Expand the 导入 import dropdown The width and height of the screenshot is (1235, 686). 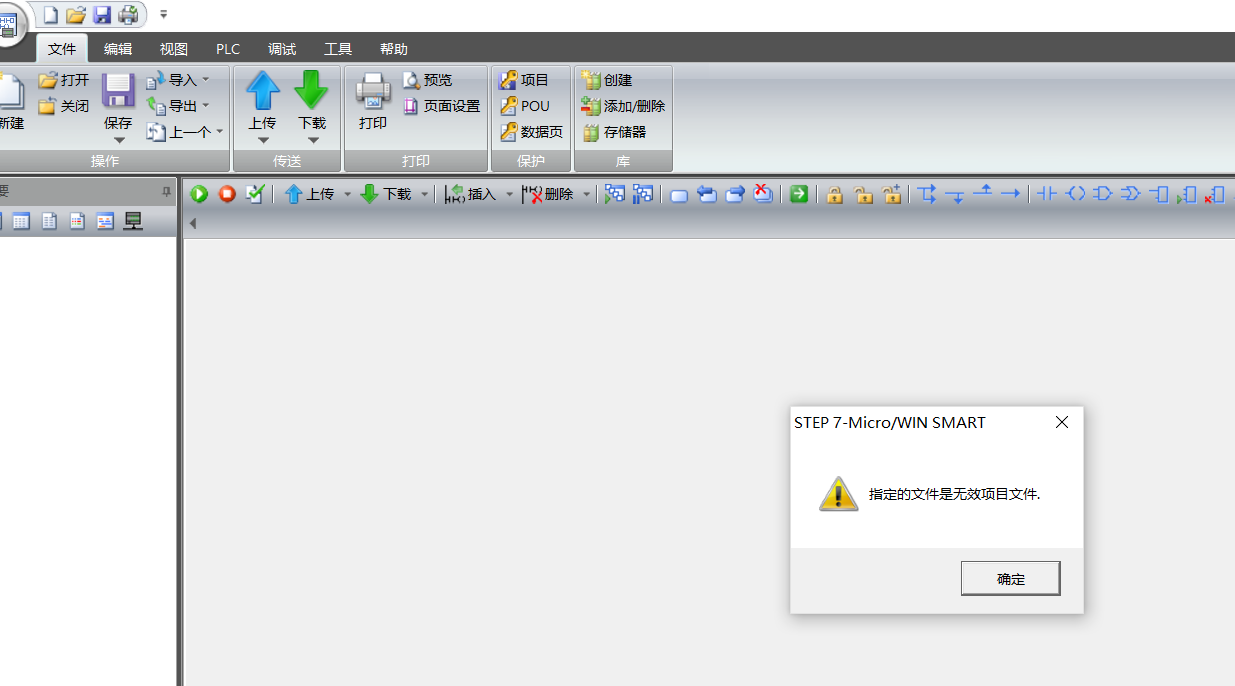[x=206, y=80]
